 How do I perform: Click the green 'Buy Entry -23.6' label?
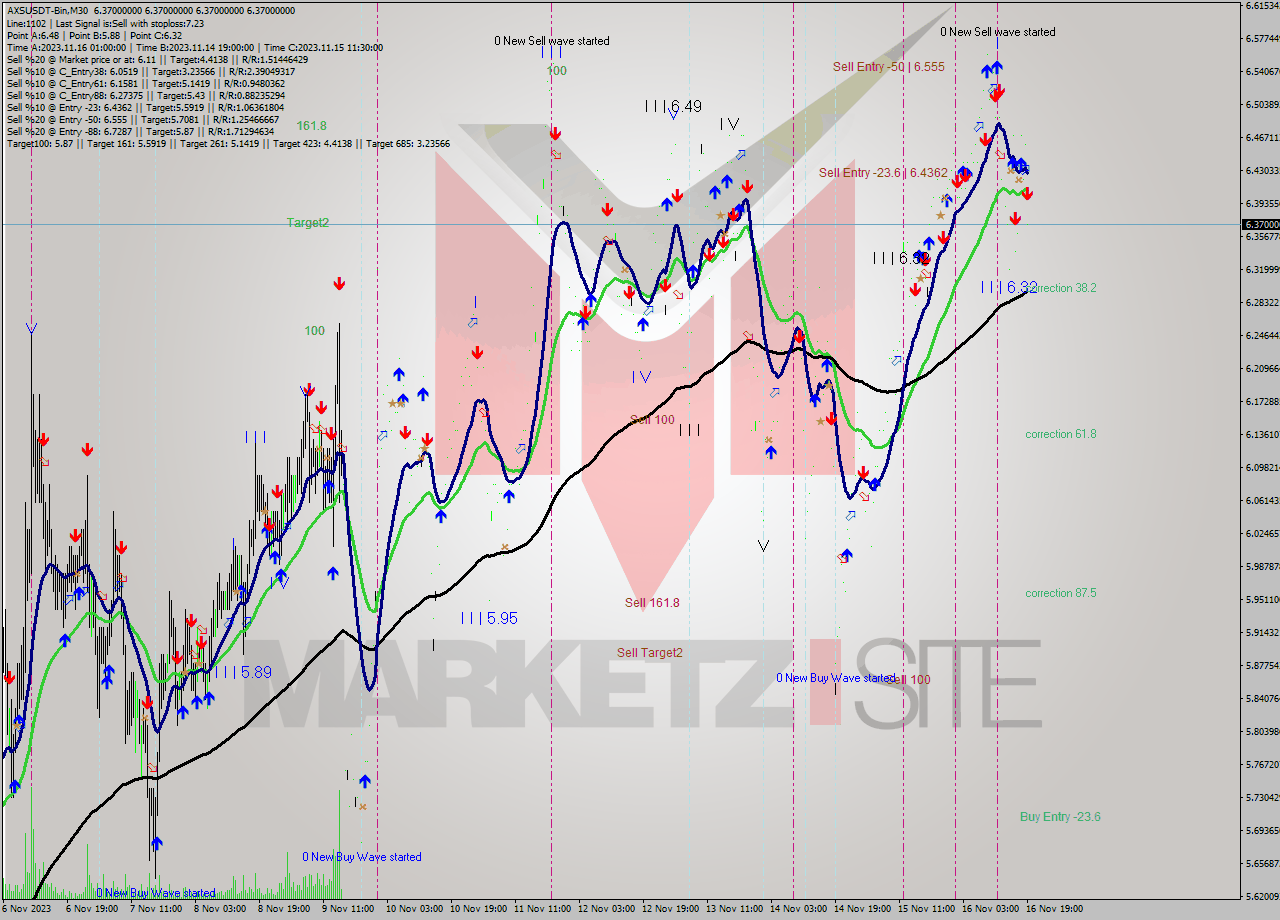click(x=1060, y=817)
